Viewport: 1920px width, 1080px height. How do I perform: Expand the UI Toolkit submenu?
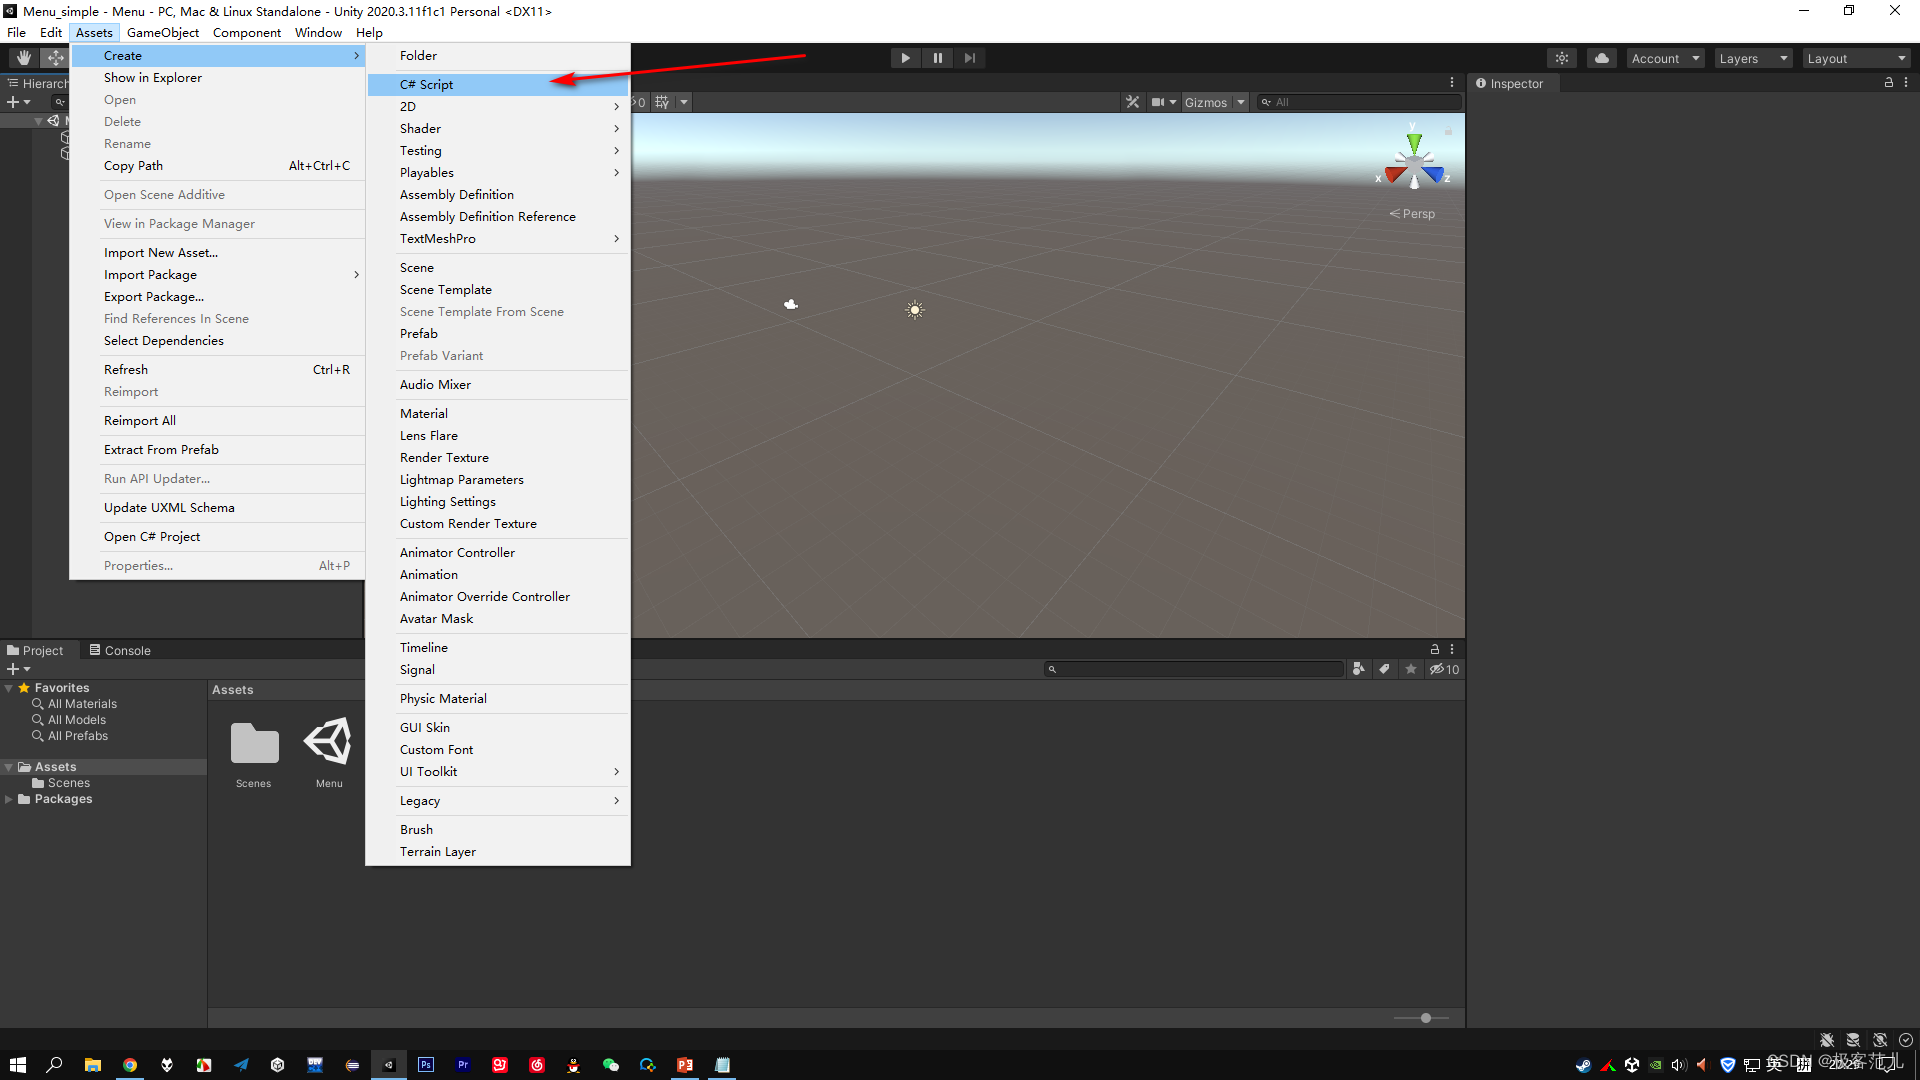point(498,772)
